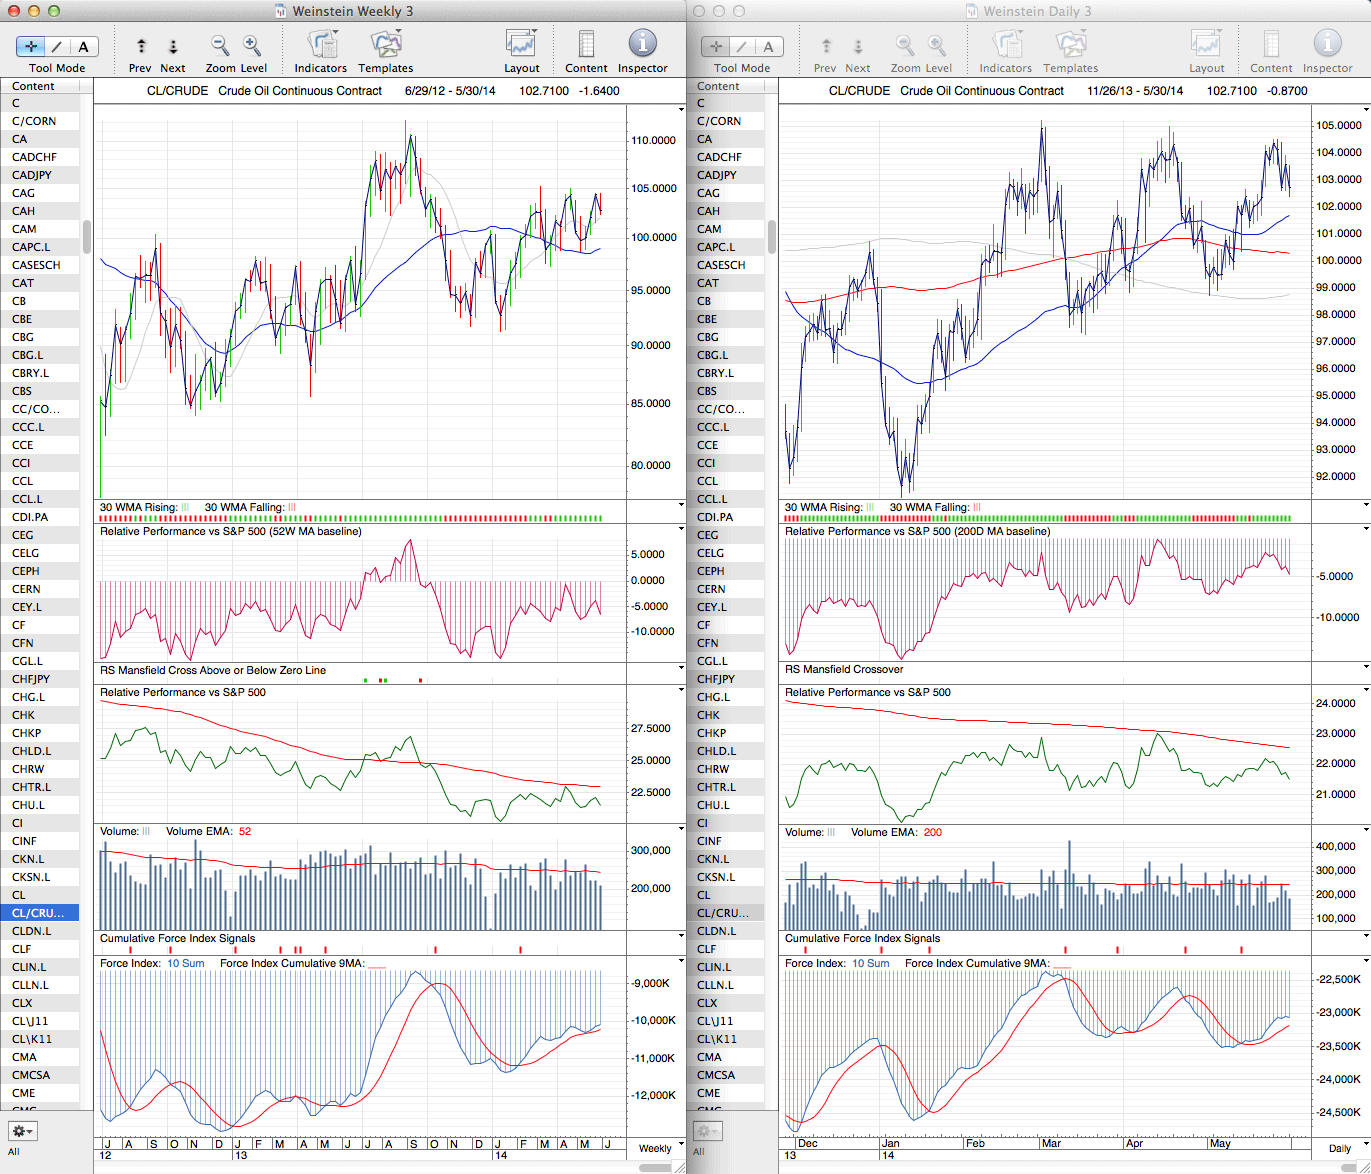The width and height of the screenshot is (1371, 1174).
Task: Open Indicators in the Weekly window toolbar
Action: click(x=321, y=45)
